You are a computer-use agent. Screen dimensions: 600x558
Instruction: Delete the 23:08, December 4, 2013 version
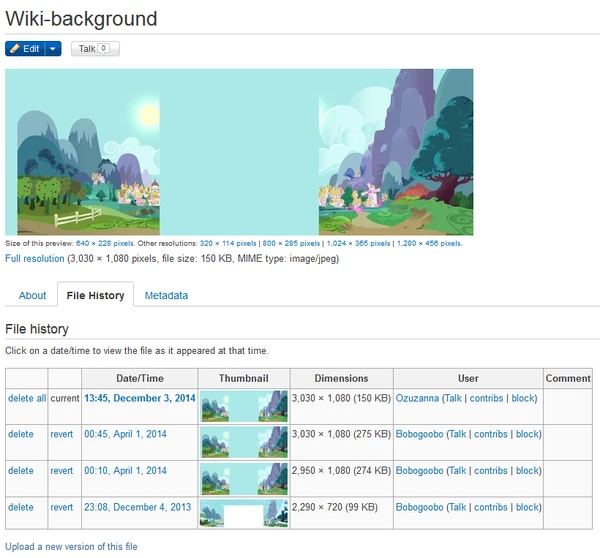(21, 507)
